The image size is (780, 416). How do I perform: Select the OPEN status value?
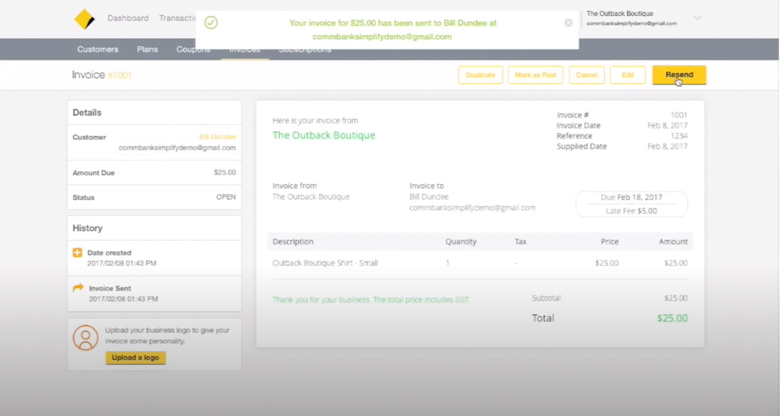point(226,197)
